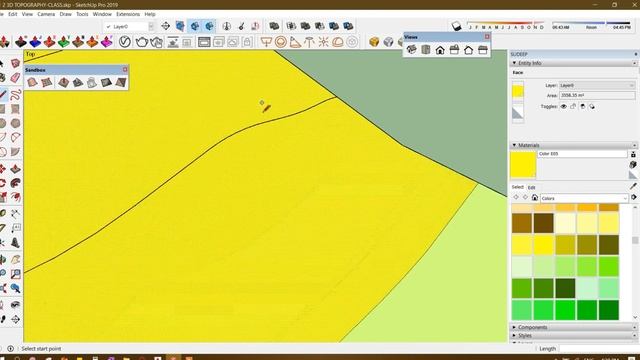This screenshot has width=640, height=360.
Task: Select the Line pencil tool in left toolbar
Action: (x=3, y=94)
